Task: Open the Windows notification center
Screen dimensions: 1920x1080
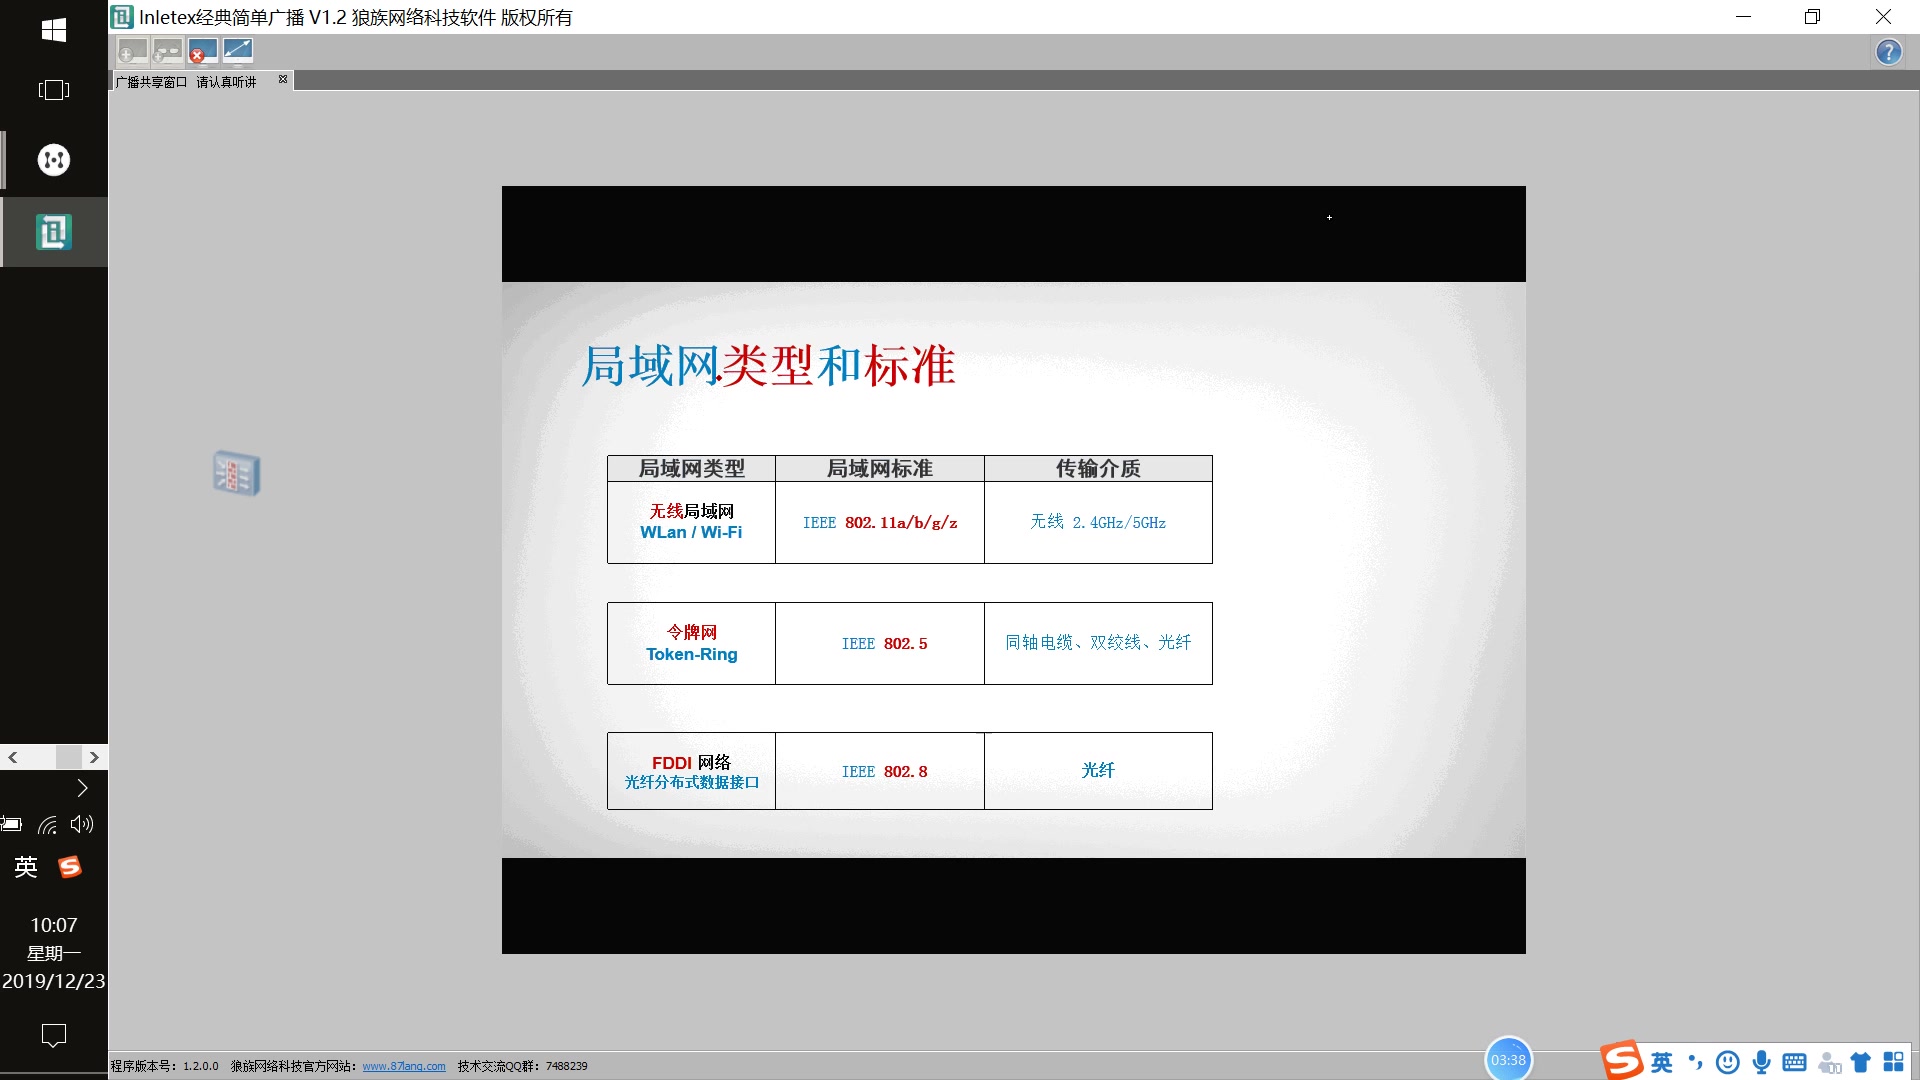Action: pyautogui.click(x=54, y=1035)
